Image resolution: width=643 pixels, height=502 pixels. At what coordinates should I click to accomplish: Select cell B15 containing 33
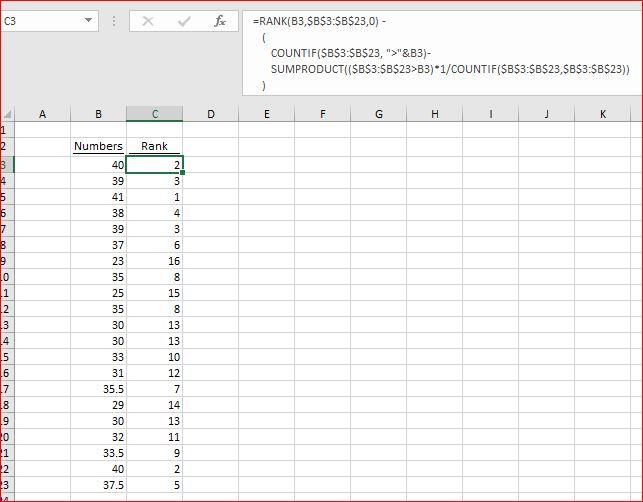(x=98, y=357)
